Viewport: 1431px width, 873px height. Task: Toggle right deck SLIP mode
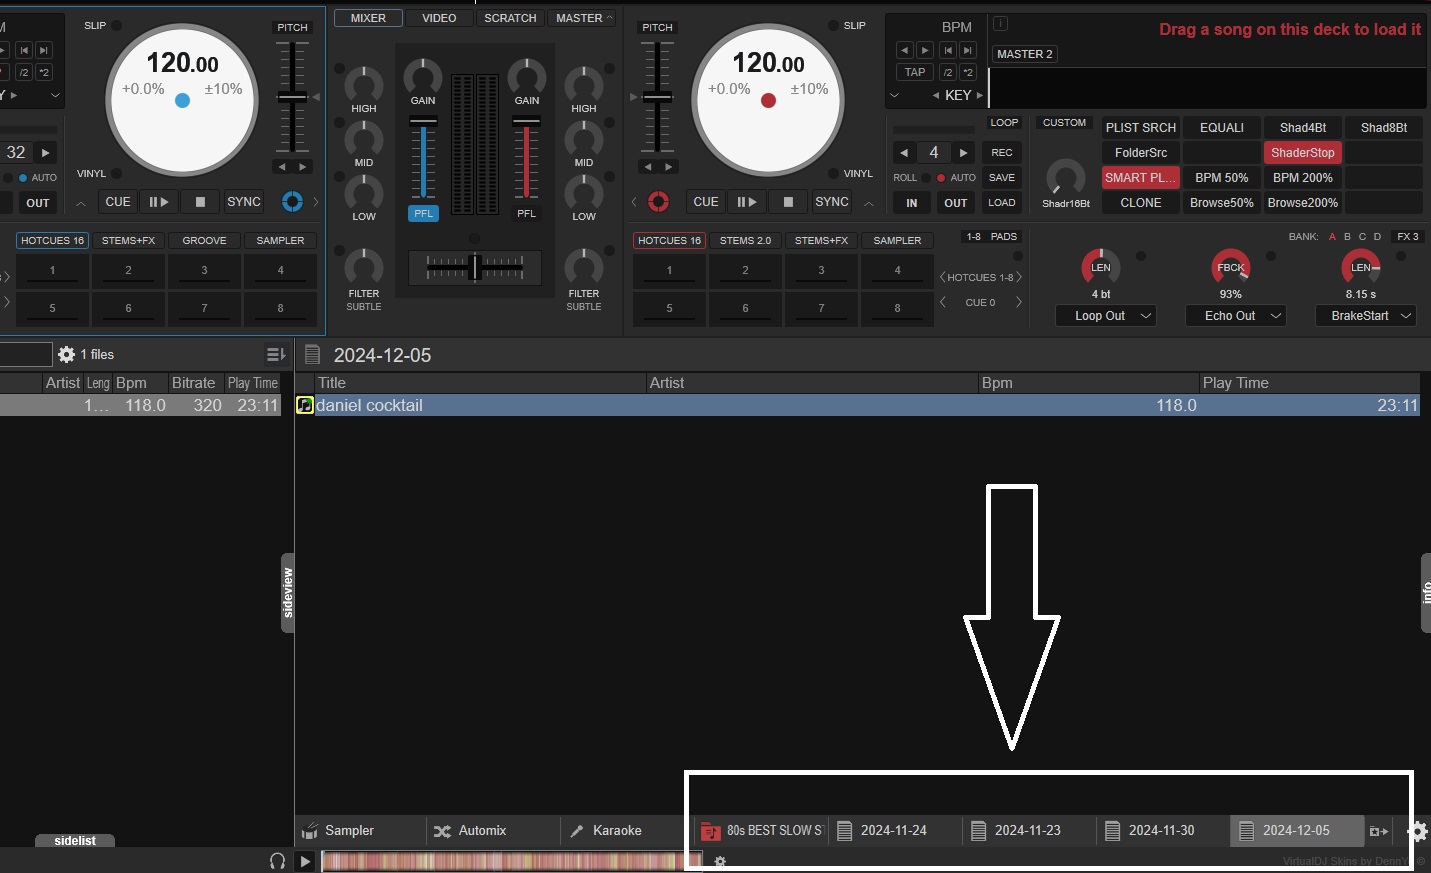(833, 25)
